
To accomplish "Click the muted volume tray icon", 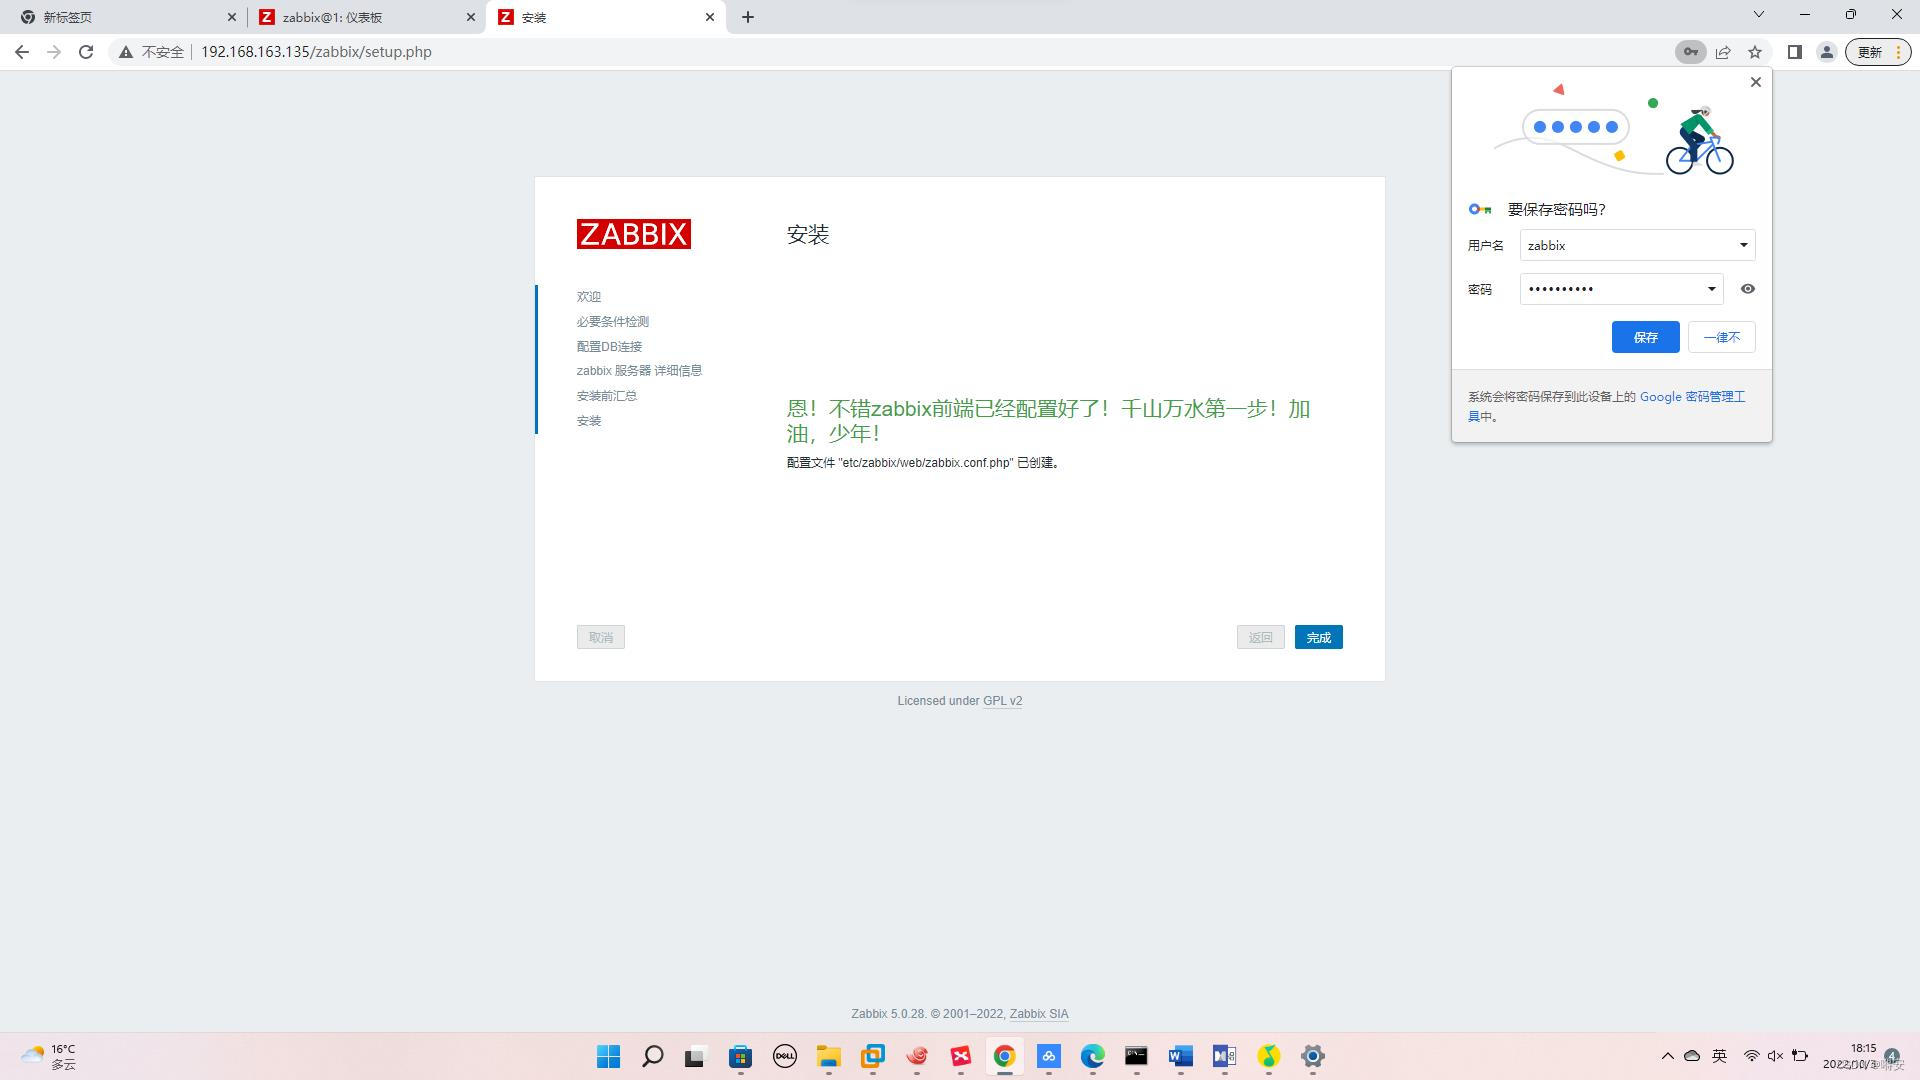I will [1775, 1056].
